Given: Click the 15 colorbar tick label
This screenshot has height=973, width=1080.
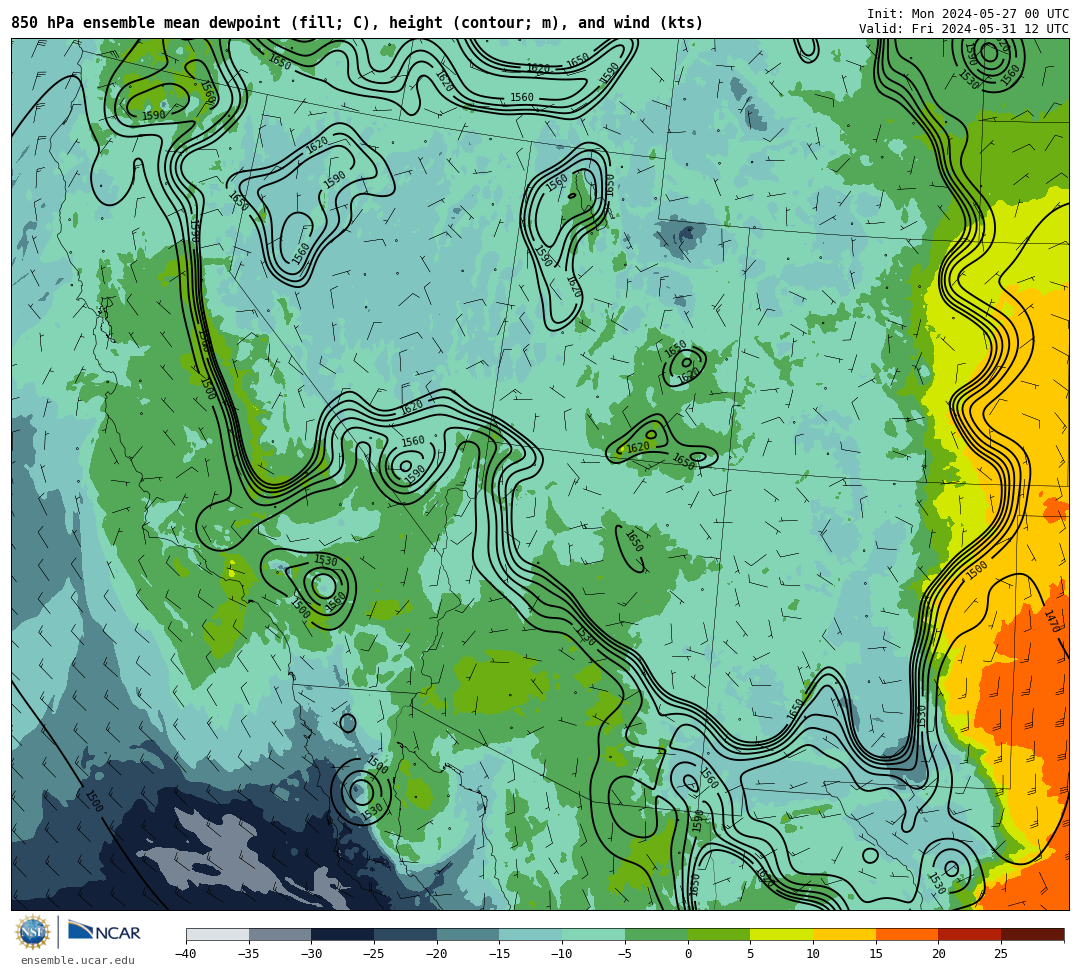Looking at the screenshot, I should [x=876, y=954].
